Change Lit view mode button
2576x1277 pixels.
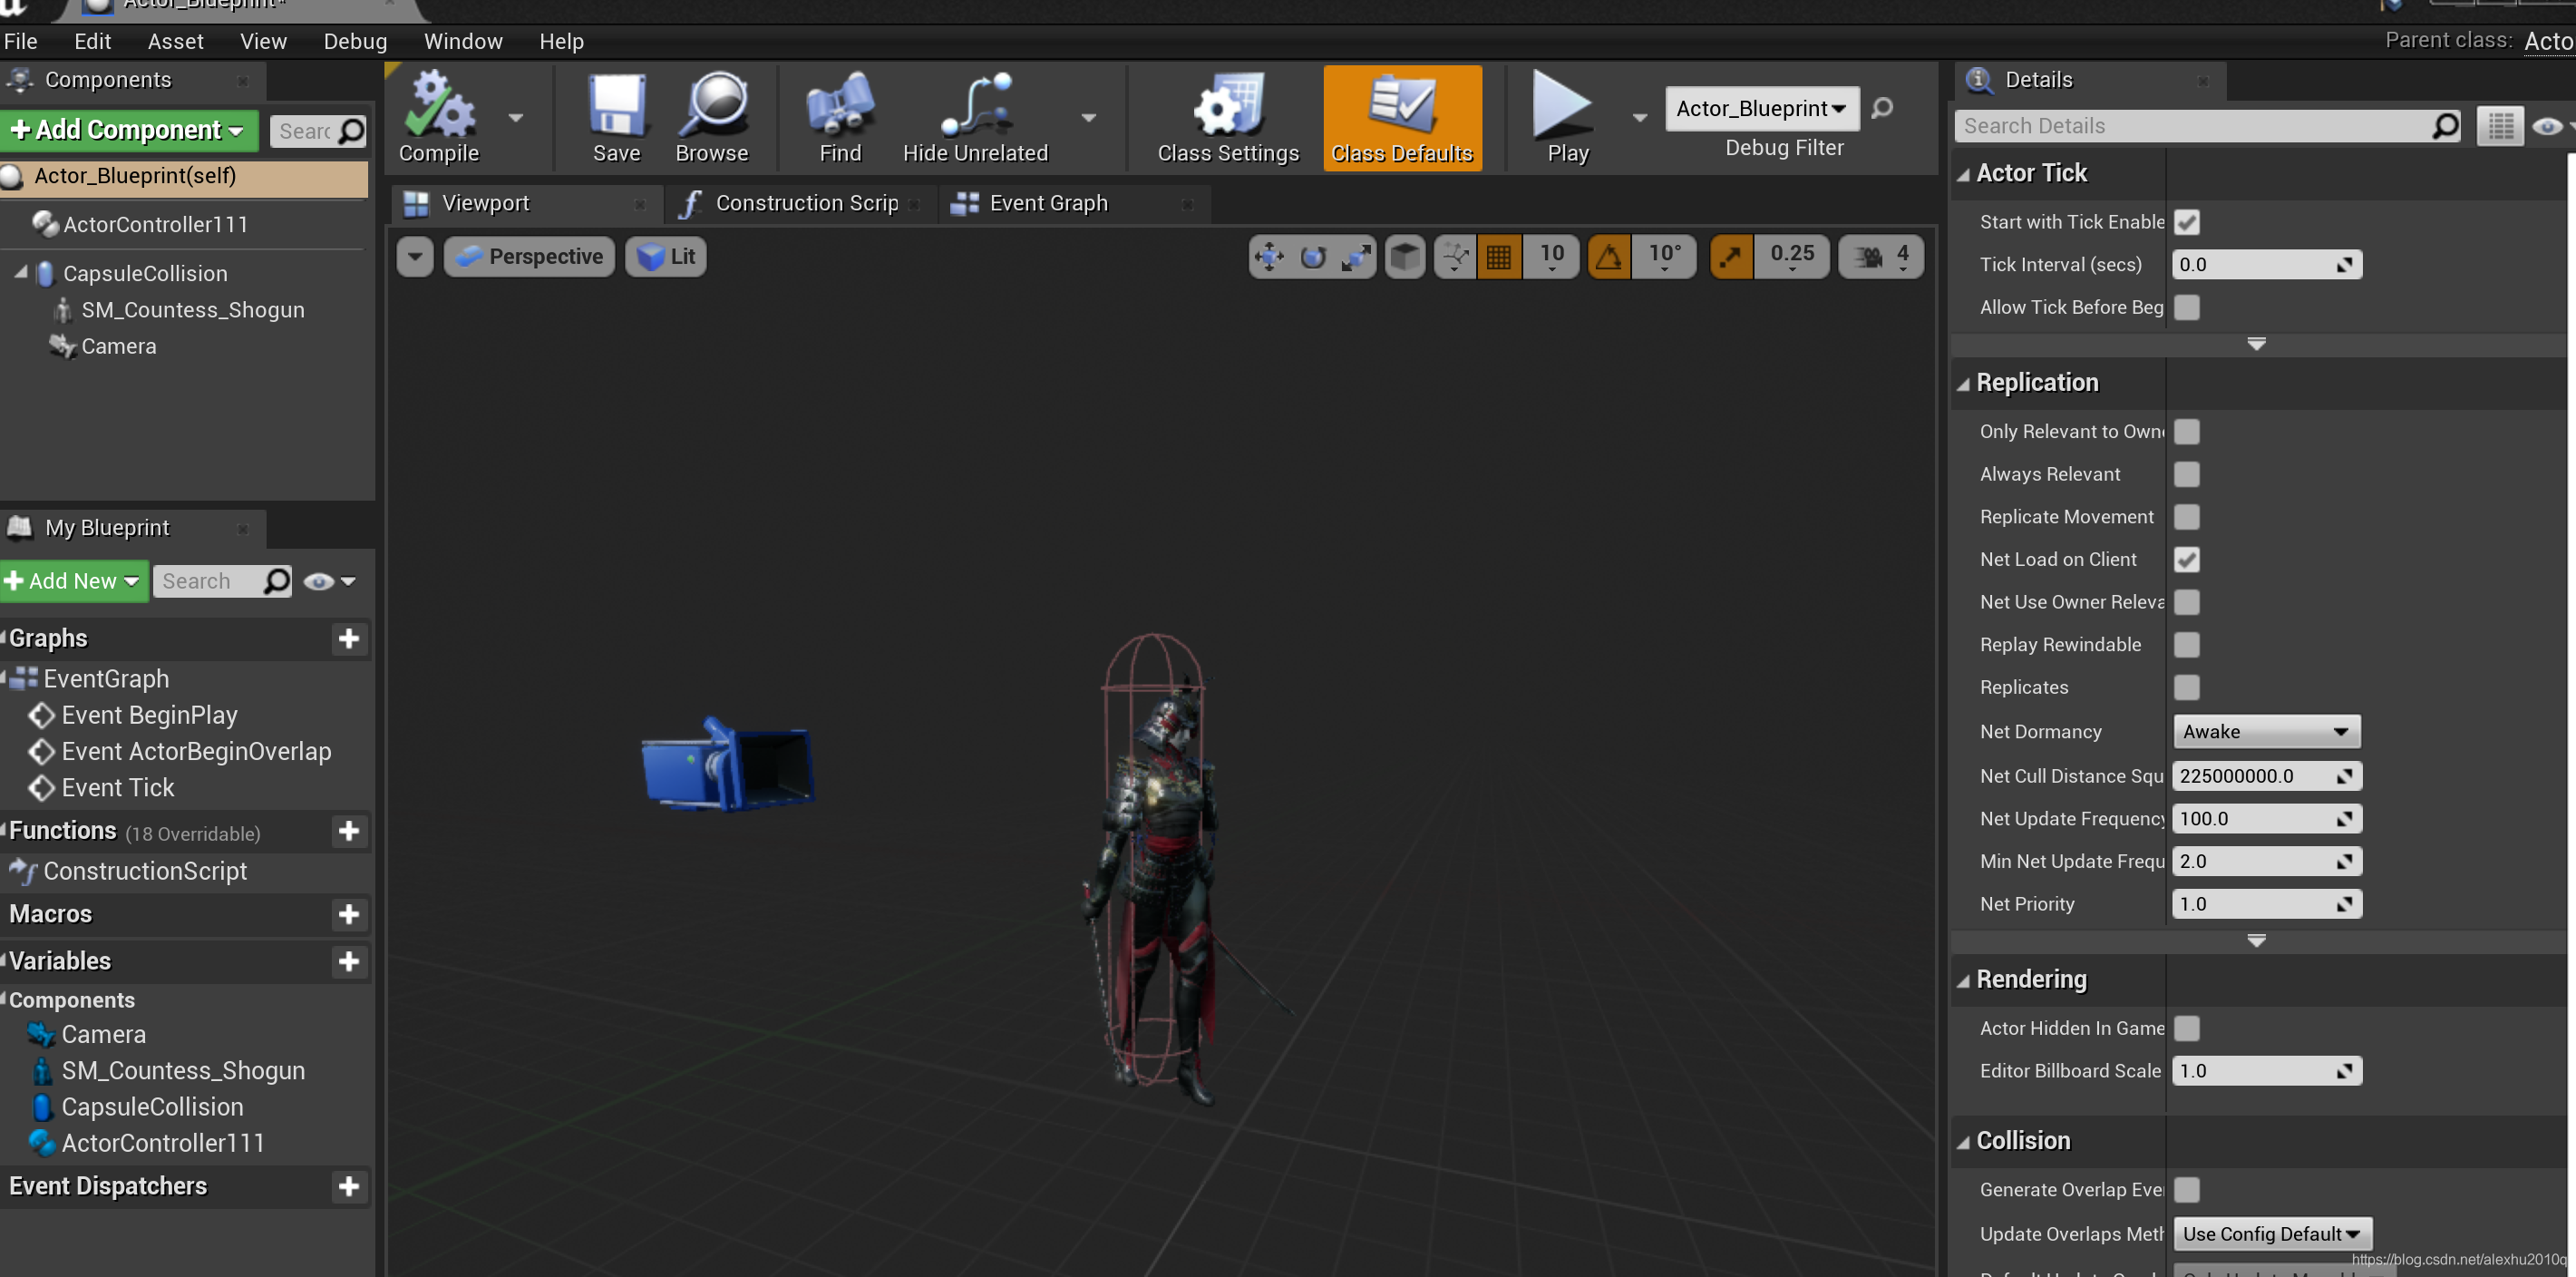click(666, 257)
